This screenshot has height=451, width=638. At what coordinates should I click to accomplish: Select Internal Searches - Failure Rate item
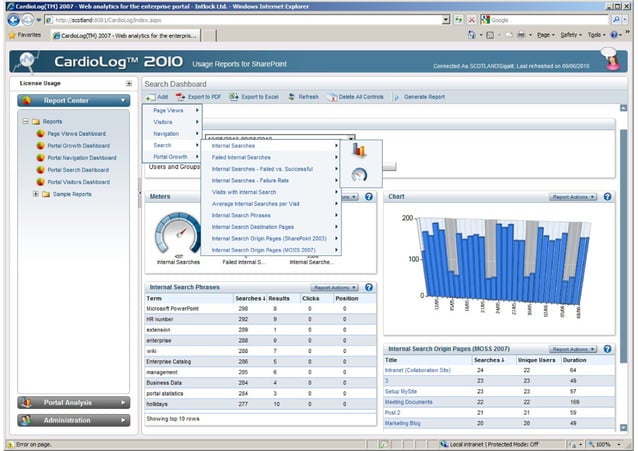271,181
